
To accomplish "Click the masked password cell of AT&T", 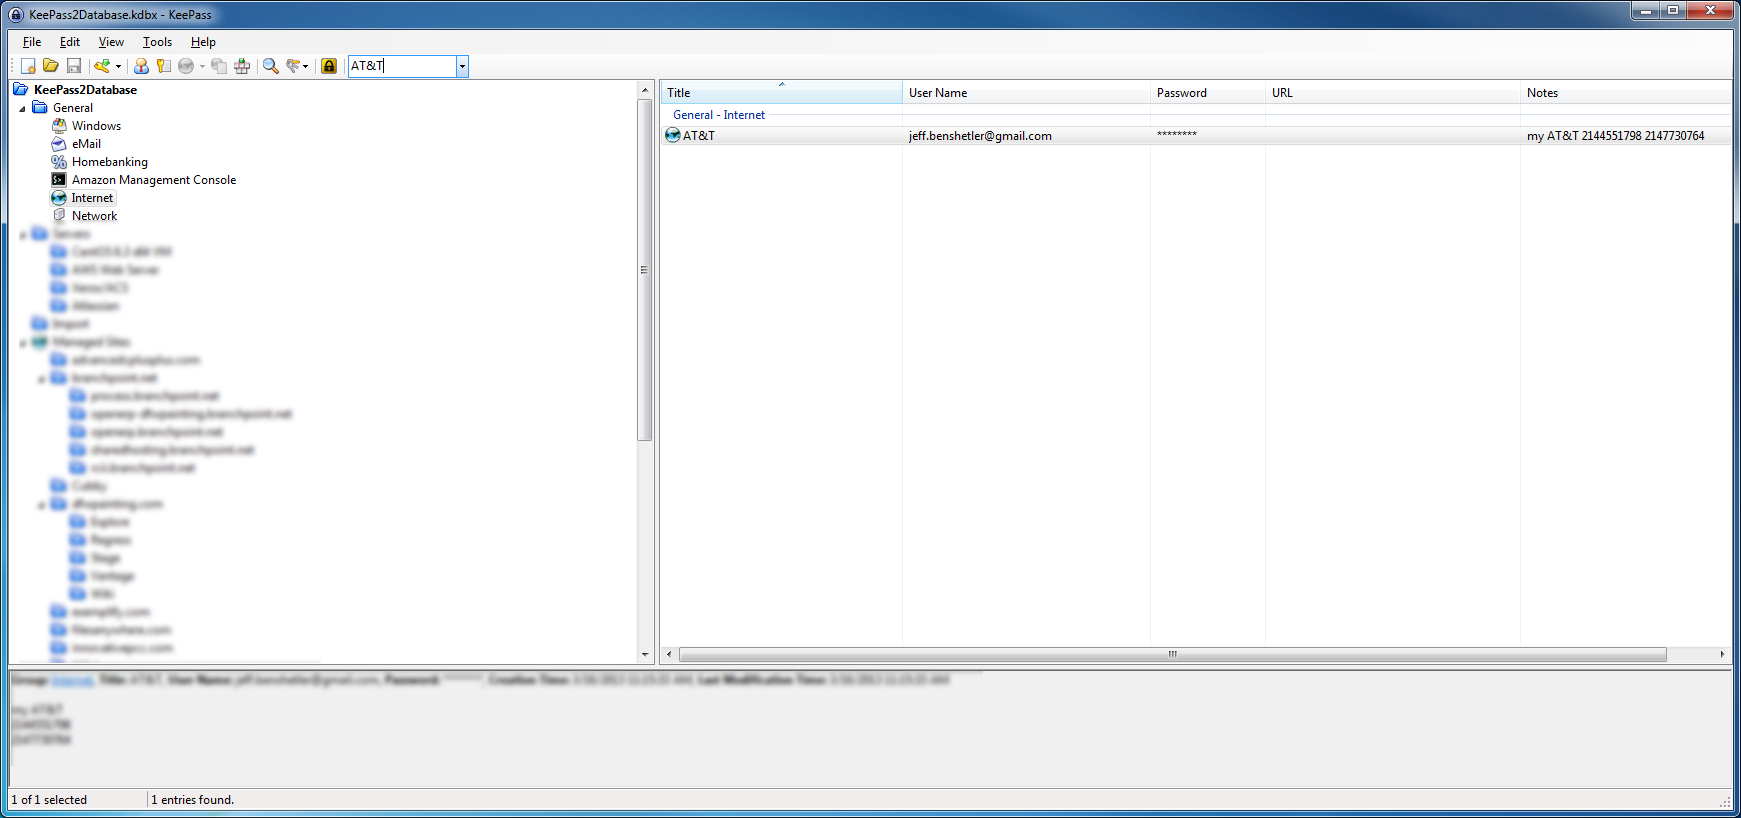I will tap(1177, 135).
